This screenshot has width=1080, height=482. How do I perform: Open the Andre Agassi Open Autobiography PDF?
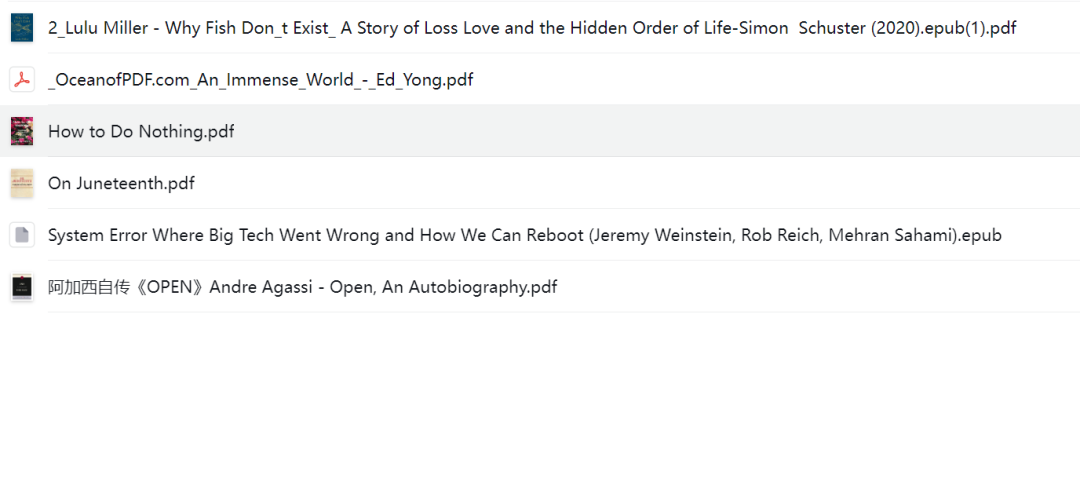(x=302, y=287)
